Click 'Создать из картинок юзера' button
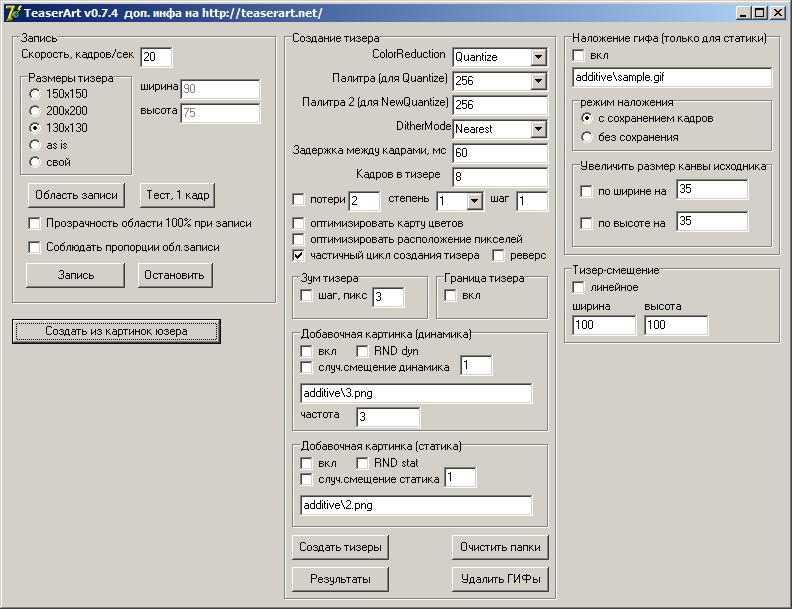Viewport: 792px width, 609px height. point(116,331)
